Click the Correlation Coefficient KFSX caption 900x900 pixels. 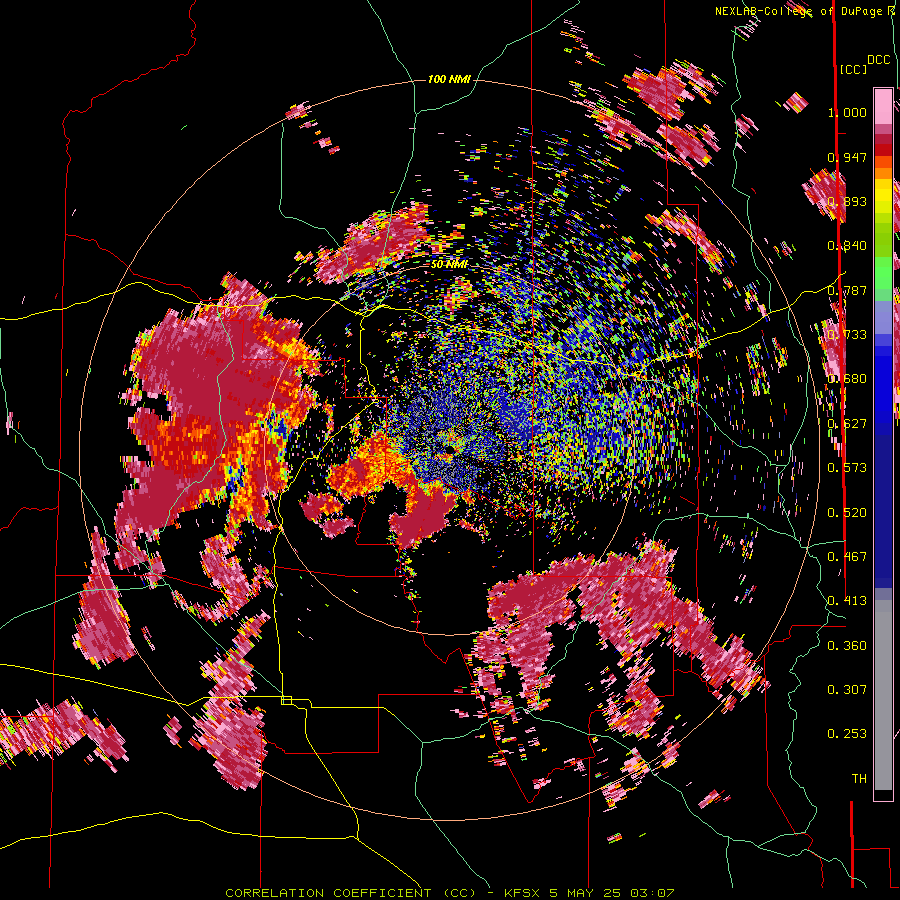(x=449, y=893)
